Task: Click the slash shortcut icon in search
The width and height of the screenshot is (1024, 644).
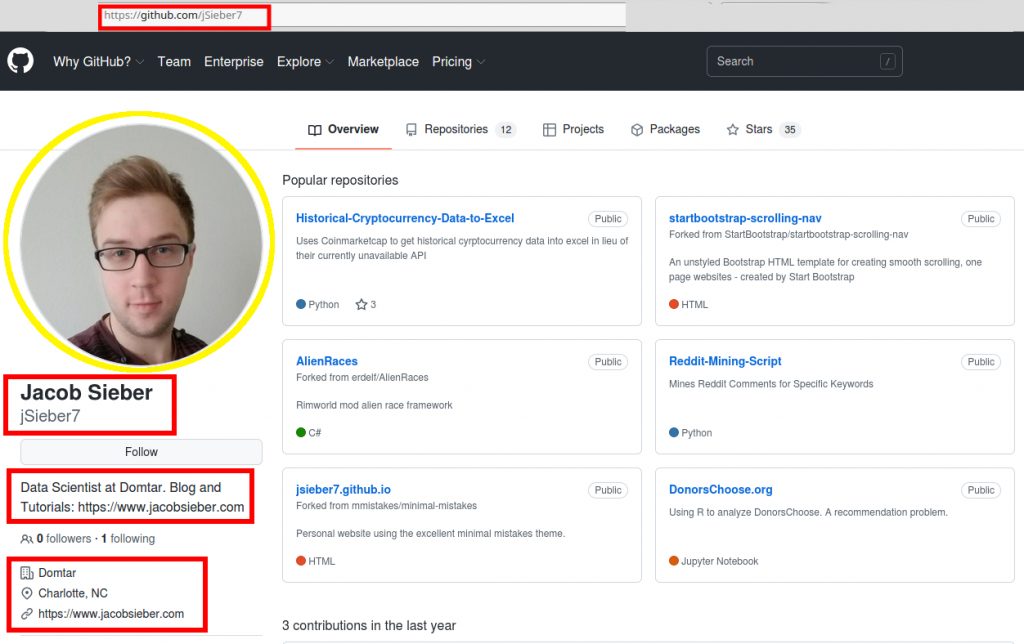Action: click(887, 61)
